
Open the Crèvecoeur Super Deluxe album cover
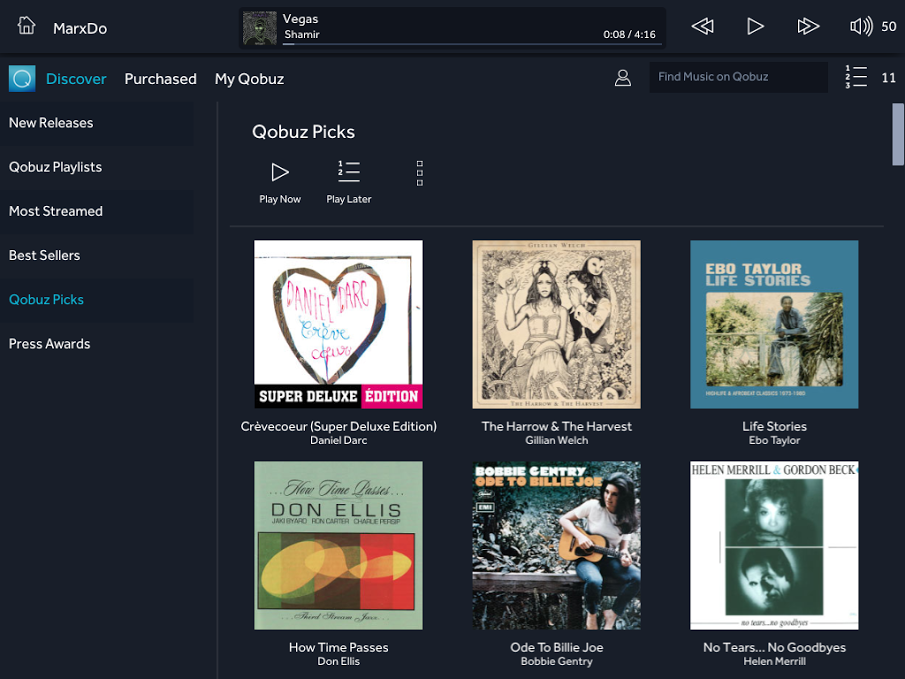coord(338,324)
